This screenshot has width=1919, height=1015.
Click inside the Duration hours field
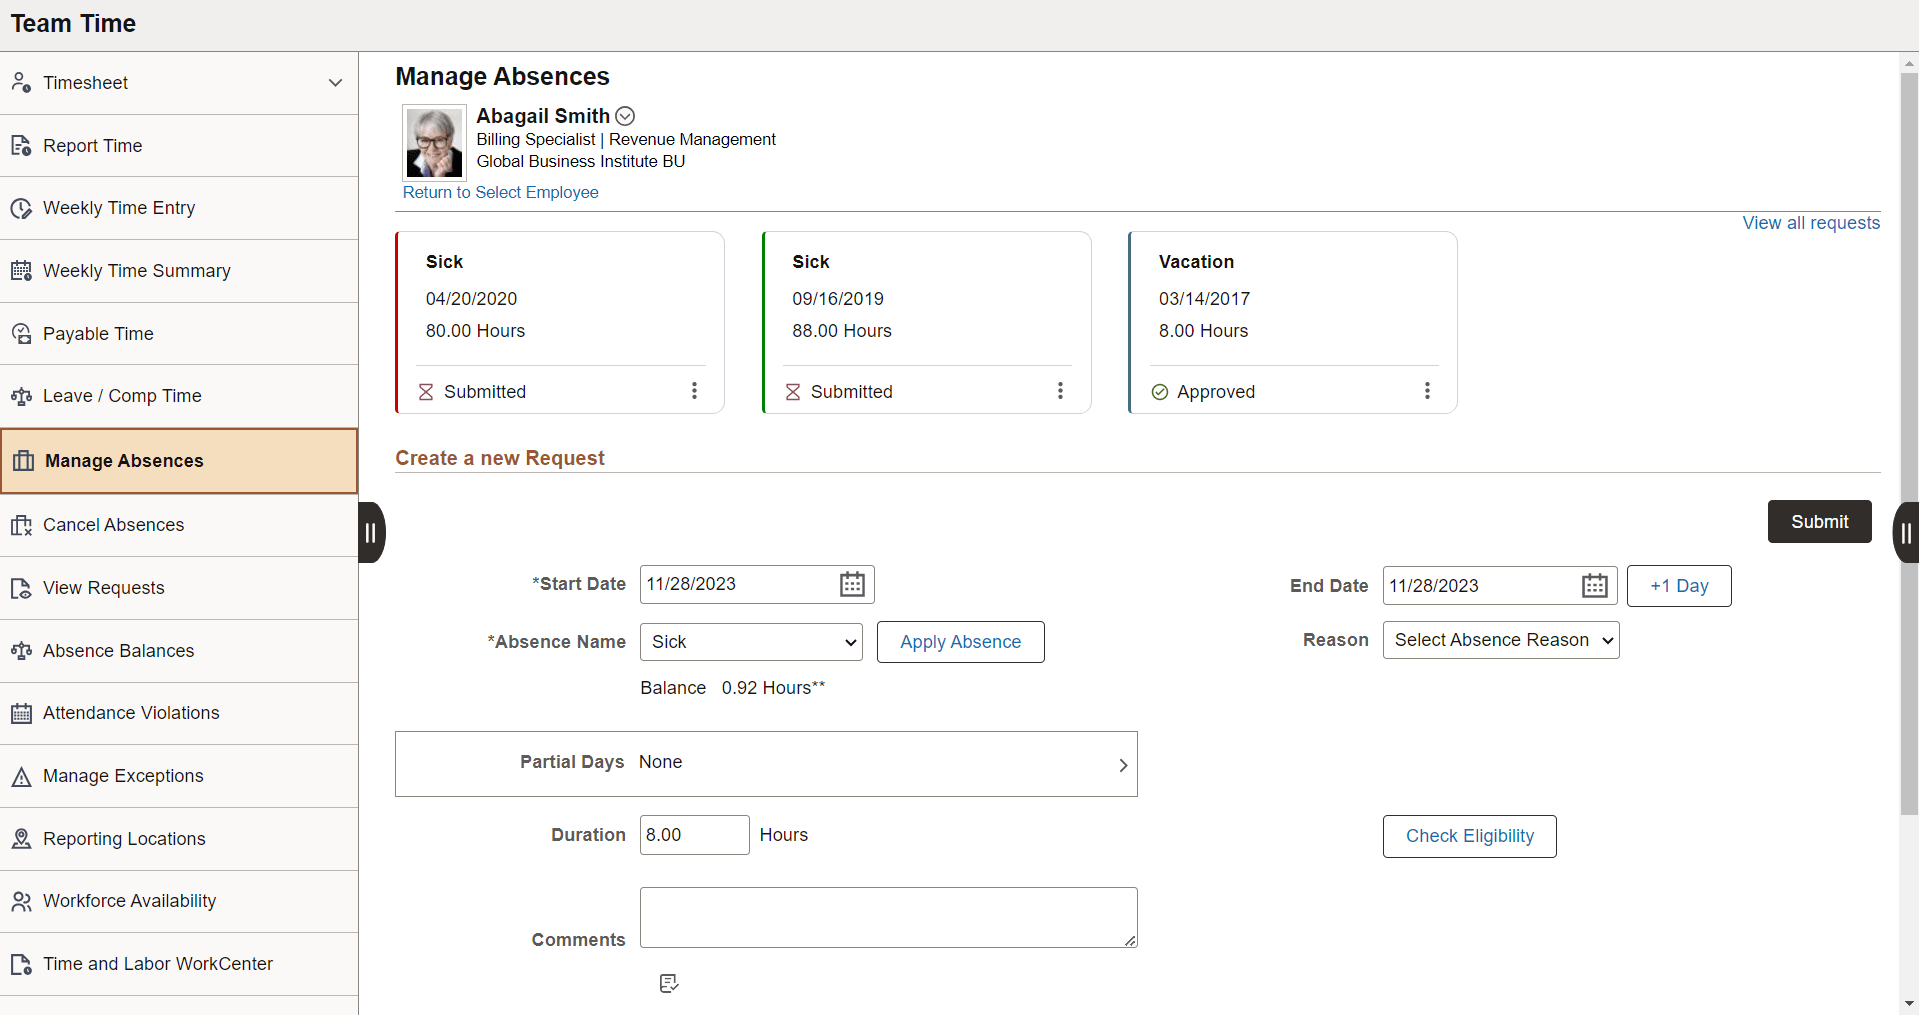click(x=693, y=834)
